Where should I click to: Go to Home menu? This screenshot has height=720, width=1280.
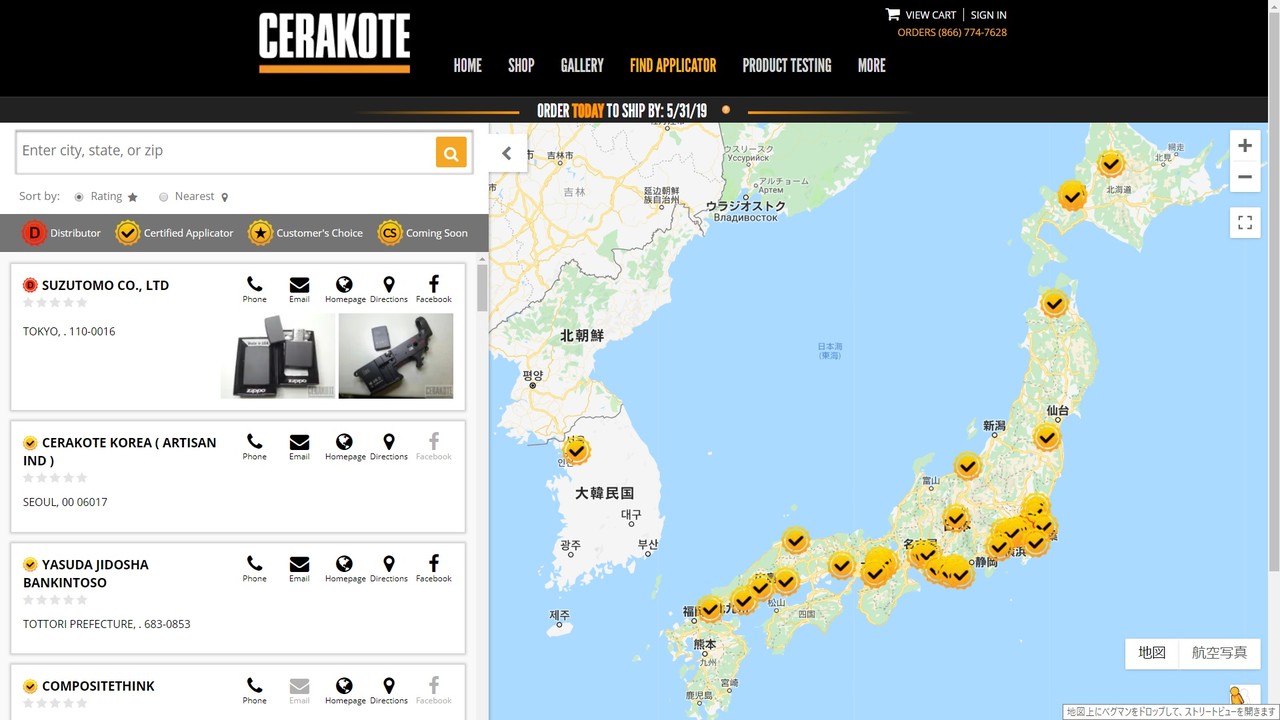467,65
